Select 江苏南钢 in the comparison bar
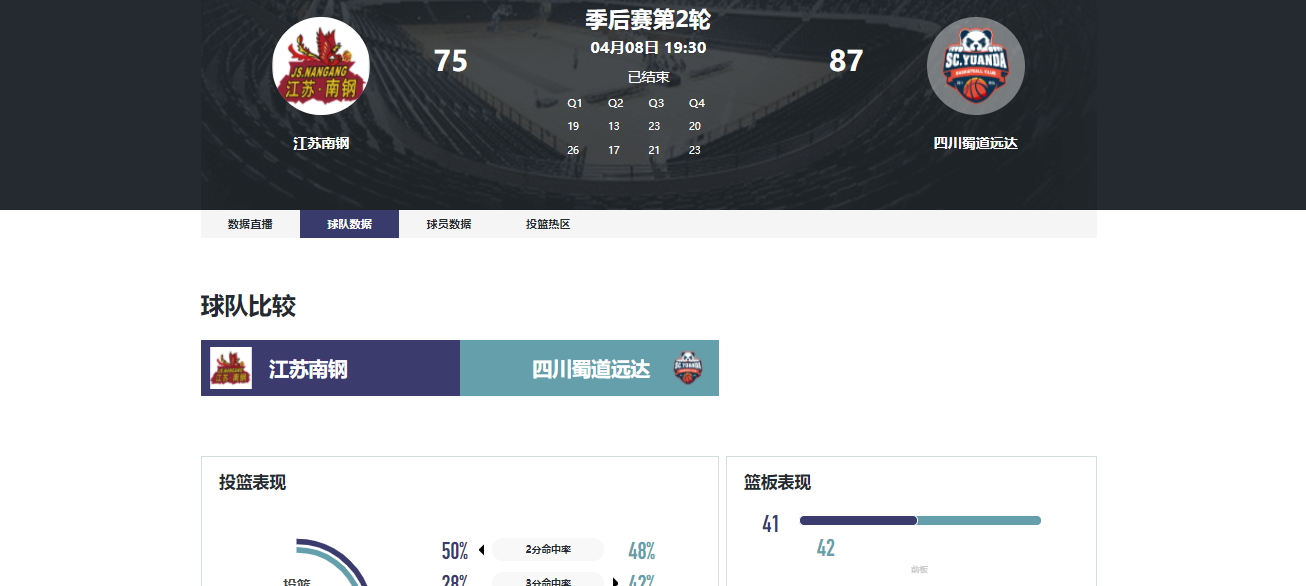 coord(308,369)
